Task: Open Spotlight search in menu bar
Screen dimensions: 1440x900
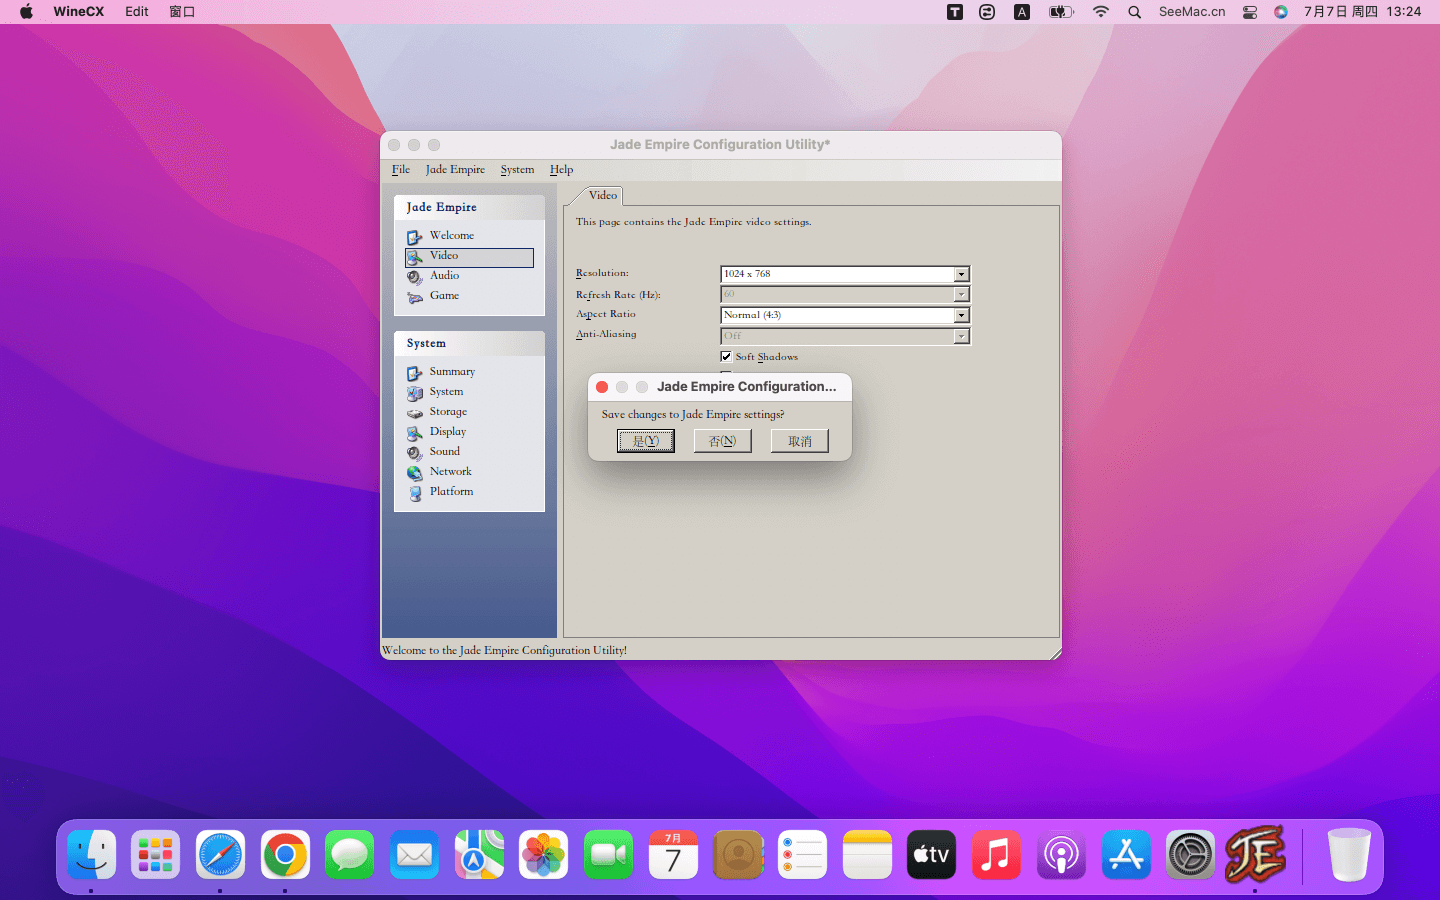Action: [x=1134, y=12]
